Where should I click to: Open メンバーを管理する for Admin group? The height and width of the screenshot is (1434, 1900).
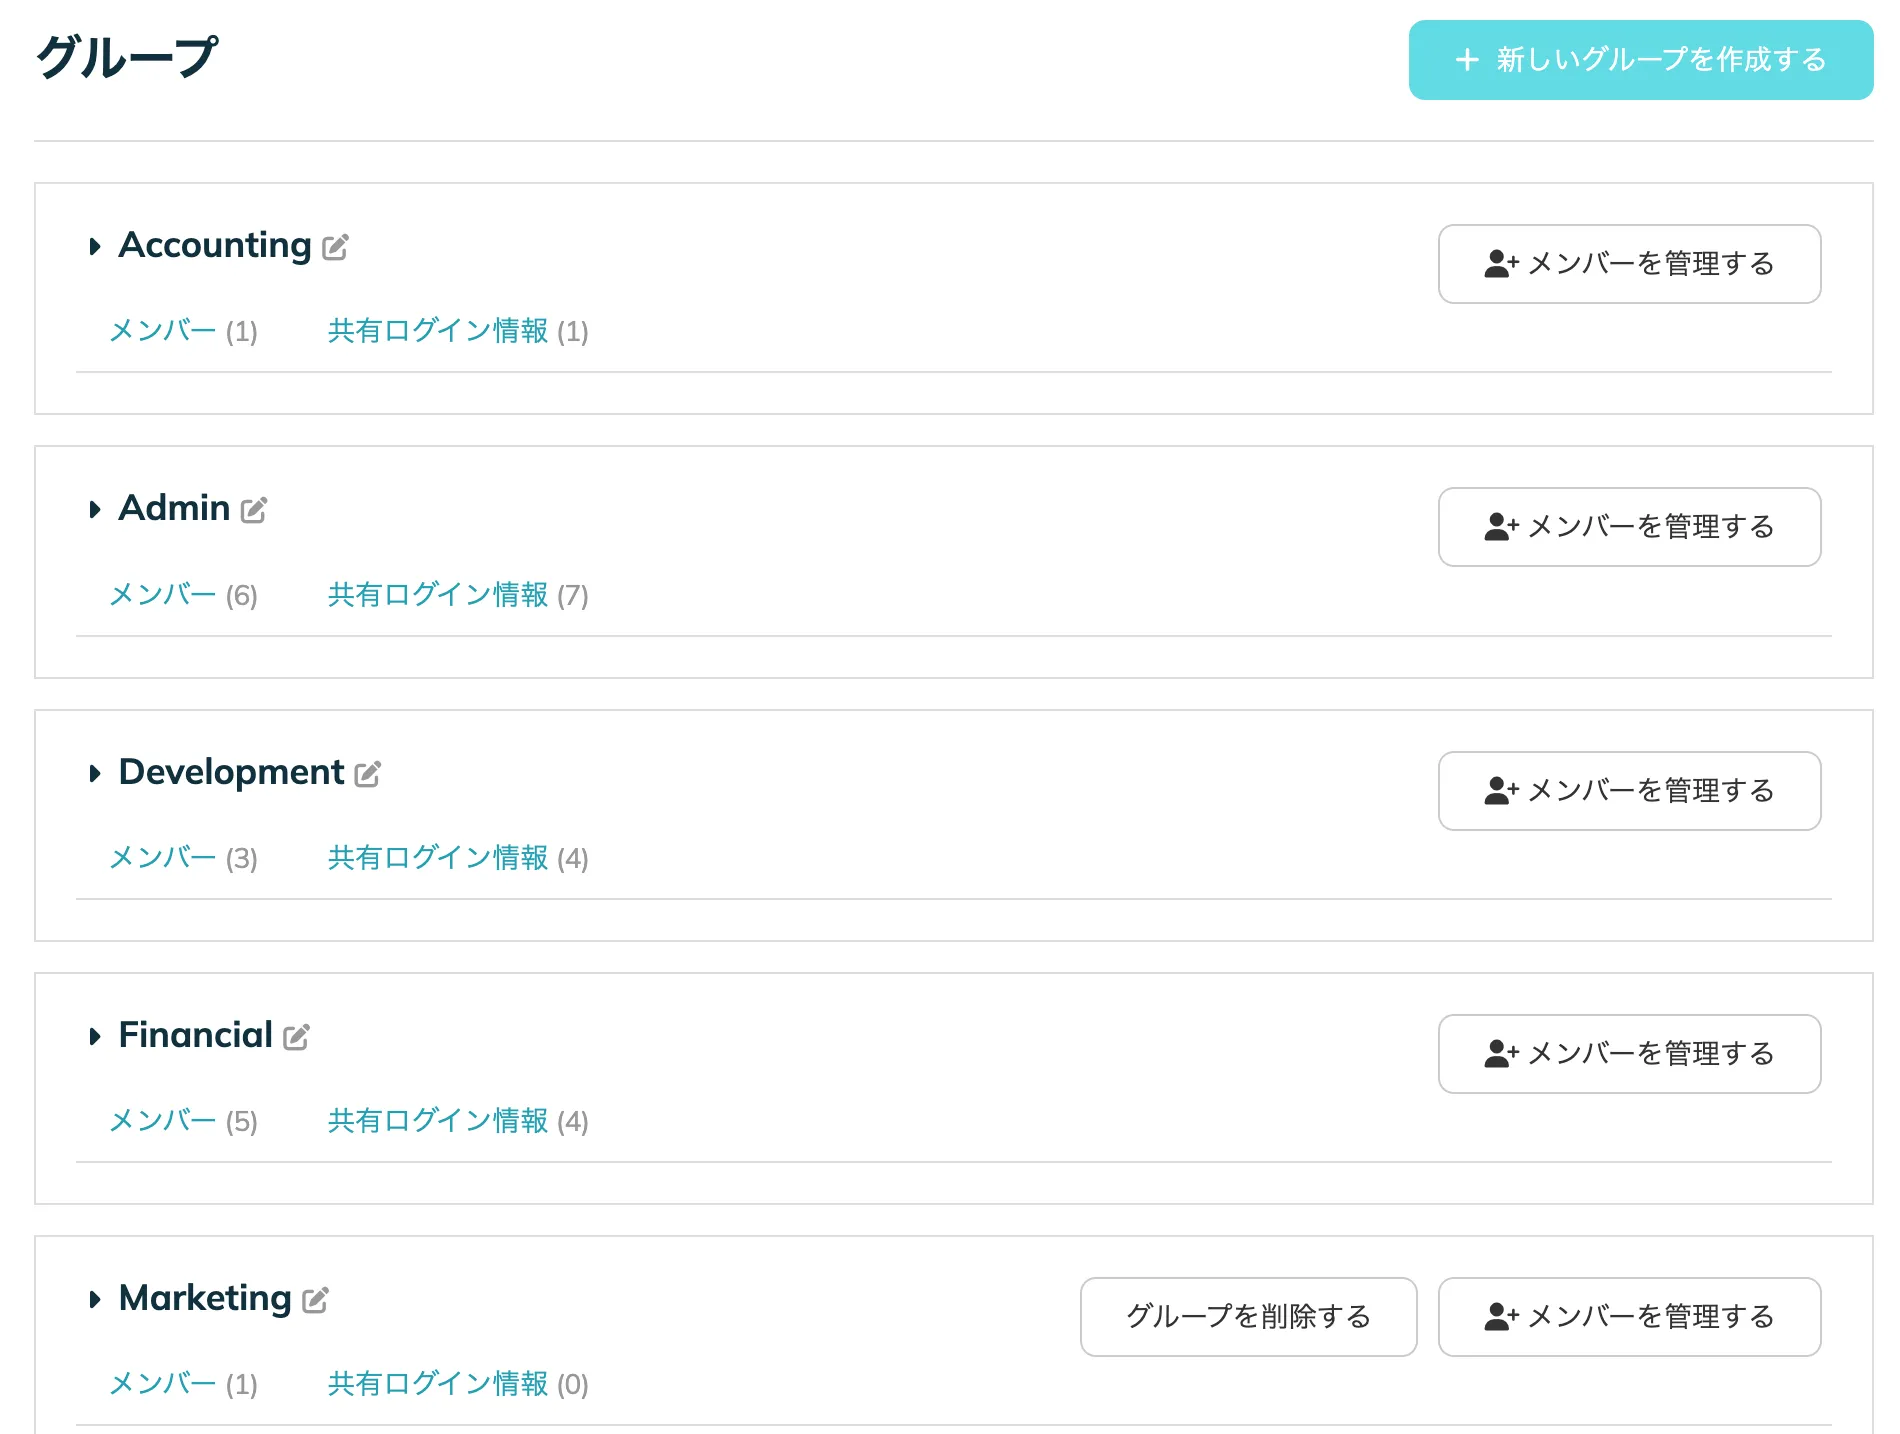click(x=1628, y=527)
